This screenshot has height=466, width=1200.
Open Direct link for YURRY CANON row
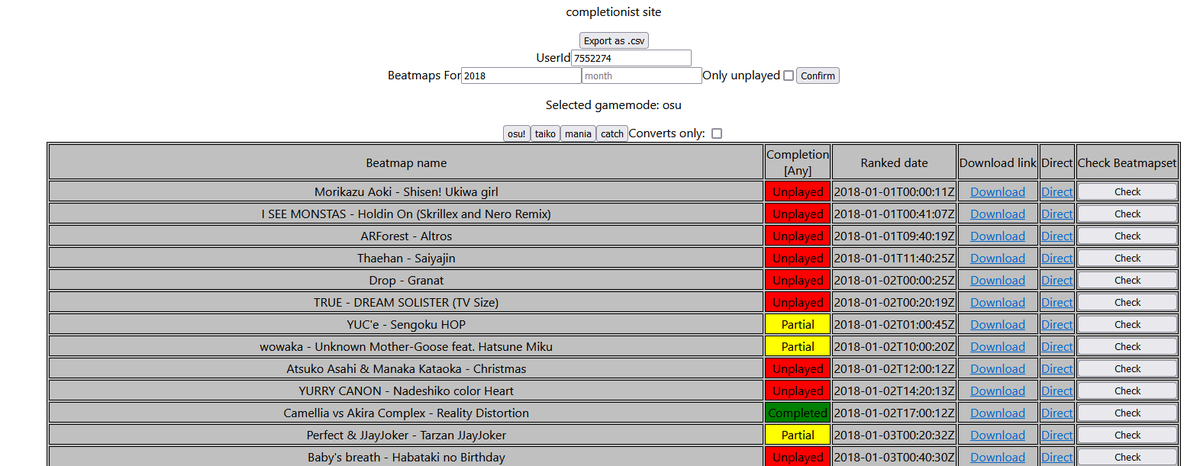[1057, 391]
